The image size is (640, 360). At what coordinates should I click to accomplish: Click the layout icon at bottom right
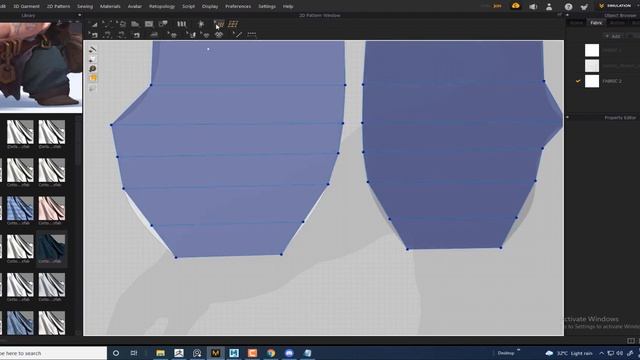(631, 340)
